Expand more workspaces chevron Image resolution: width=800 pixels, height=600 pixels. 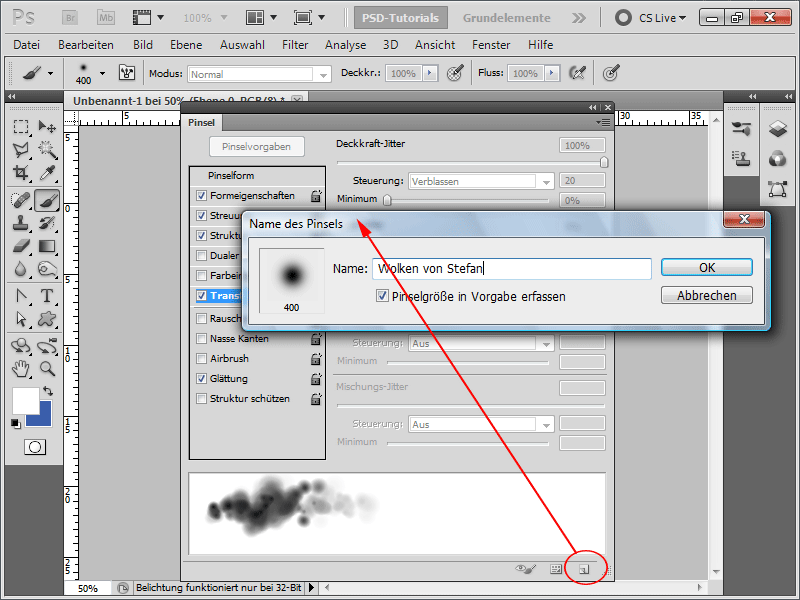(x=578, y=18)
